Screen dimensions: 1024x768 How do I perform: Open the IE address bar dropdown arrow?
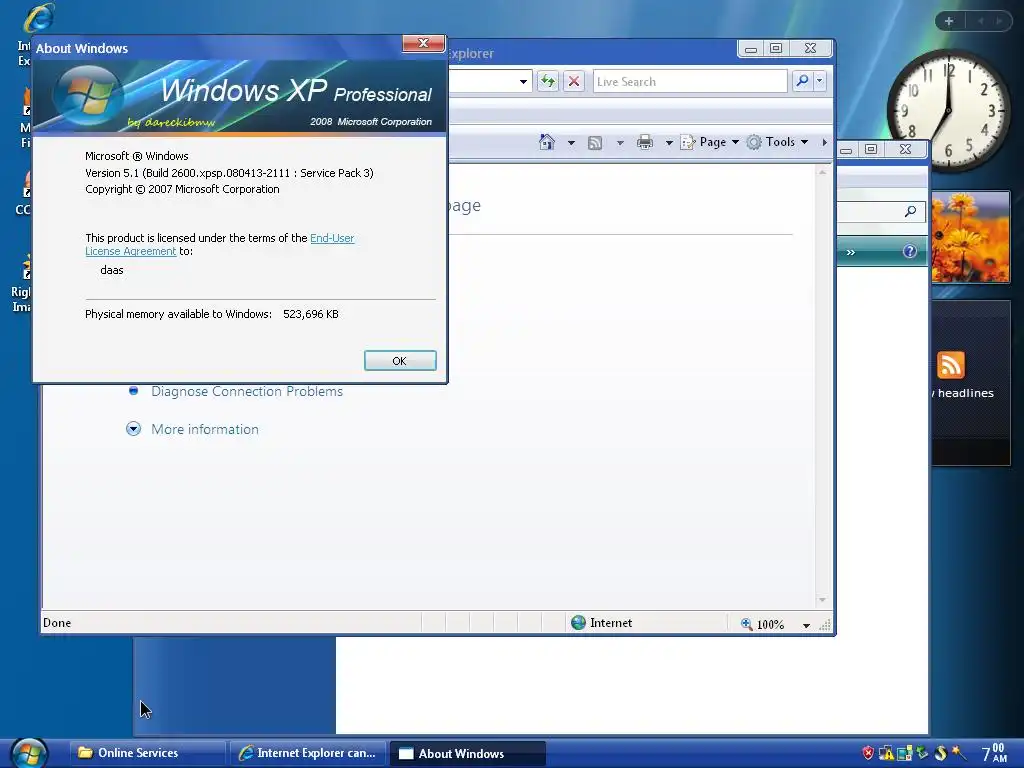[523, 82]
